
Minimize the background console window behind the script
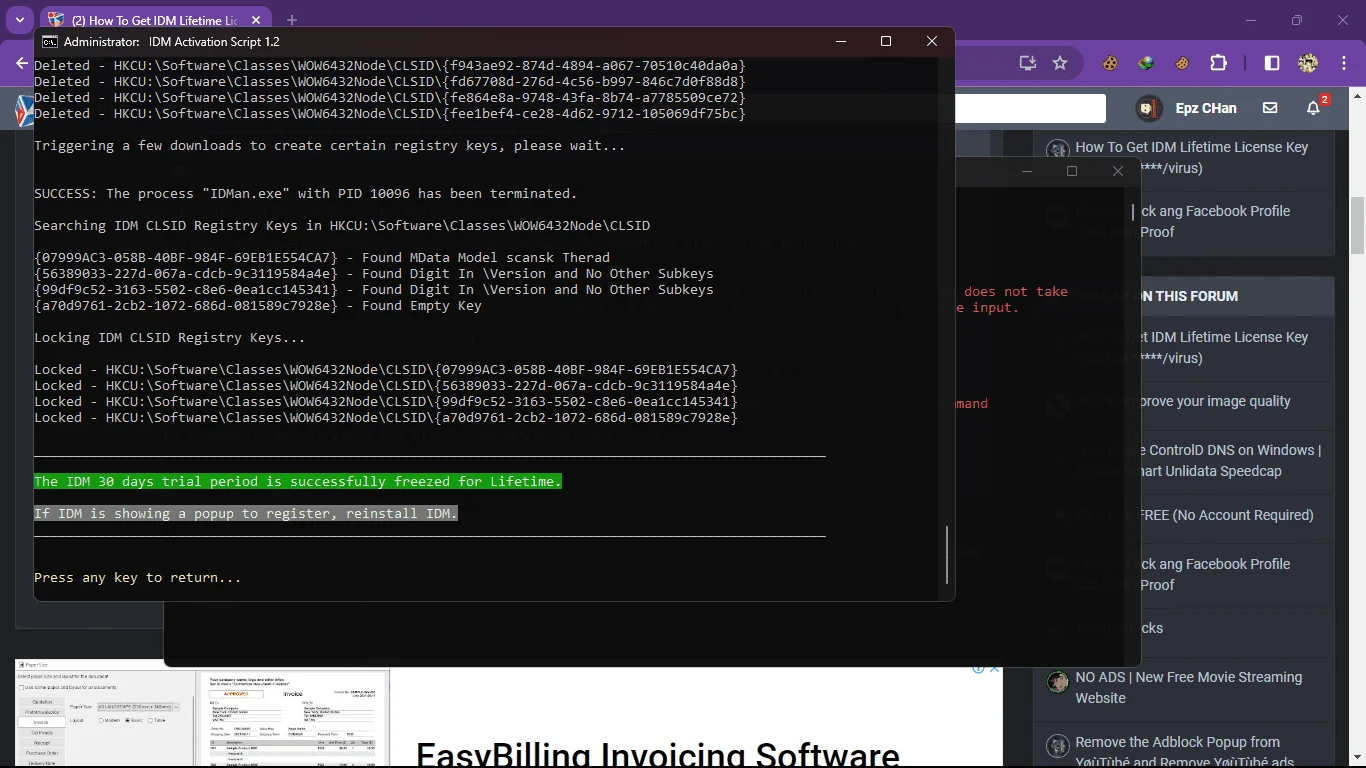(x=1026, y=171)
